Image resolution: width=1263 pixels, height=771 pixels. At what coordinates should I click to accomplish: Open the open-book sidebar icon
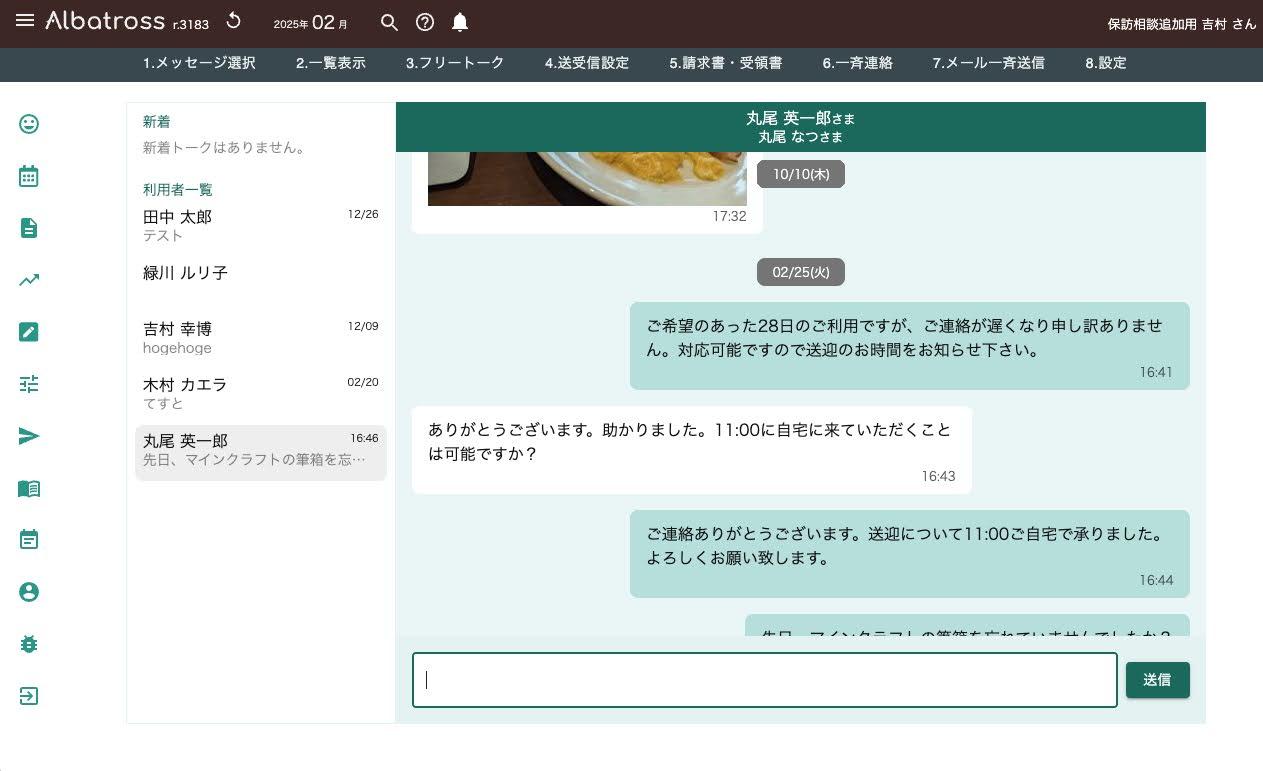click(29, 488)
